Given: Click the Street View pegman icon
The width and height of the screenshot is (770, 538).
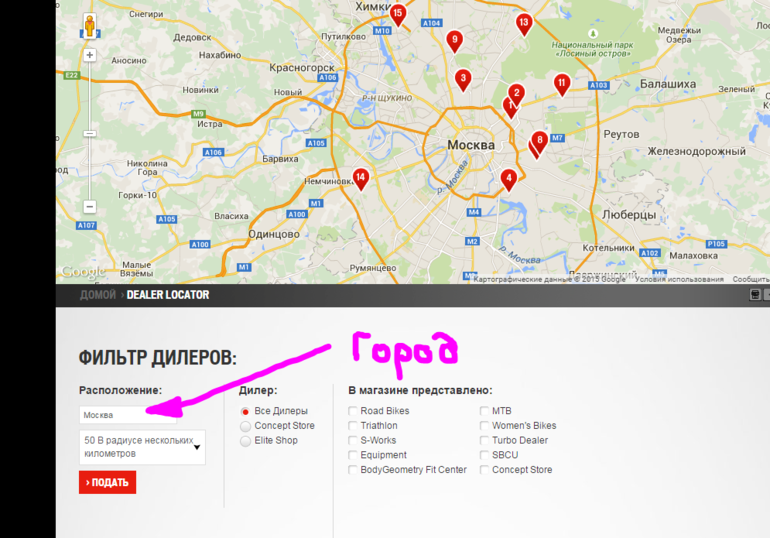Looking at the screenshot, I should 89,26.
